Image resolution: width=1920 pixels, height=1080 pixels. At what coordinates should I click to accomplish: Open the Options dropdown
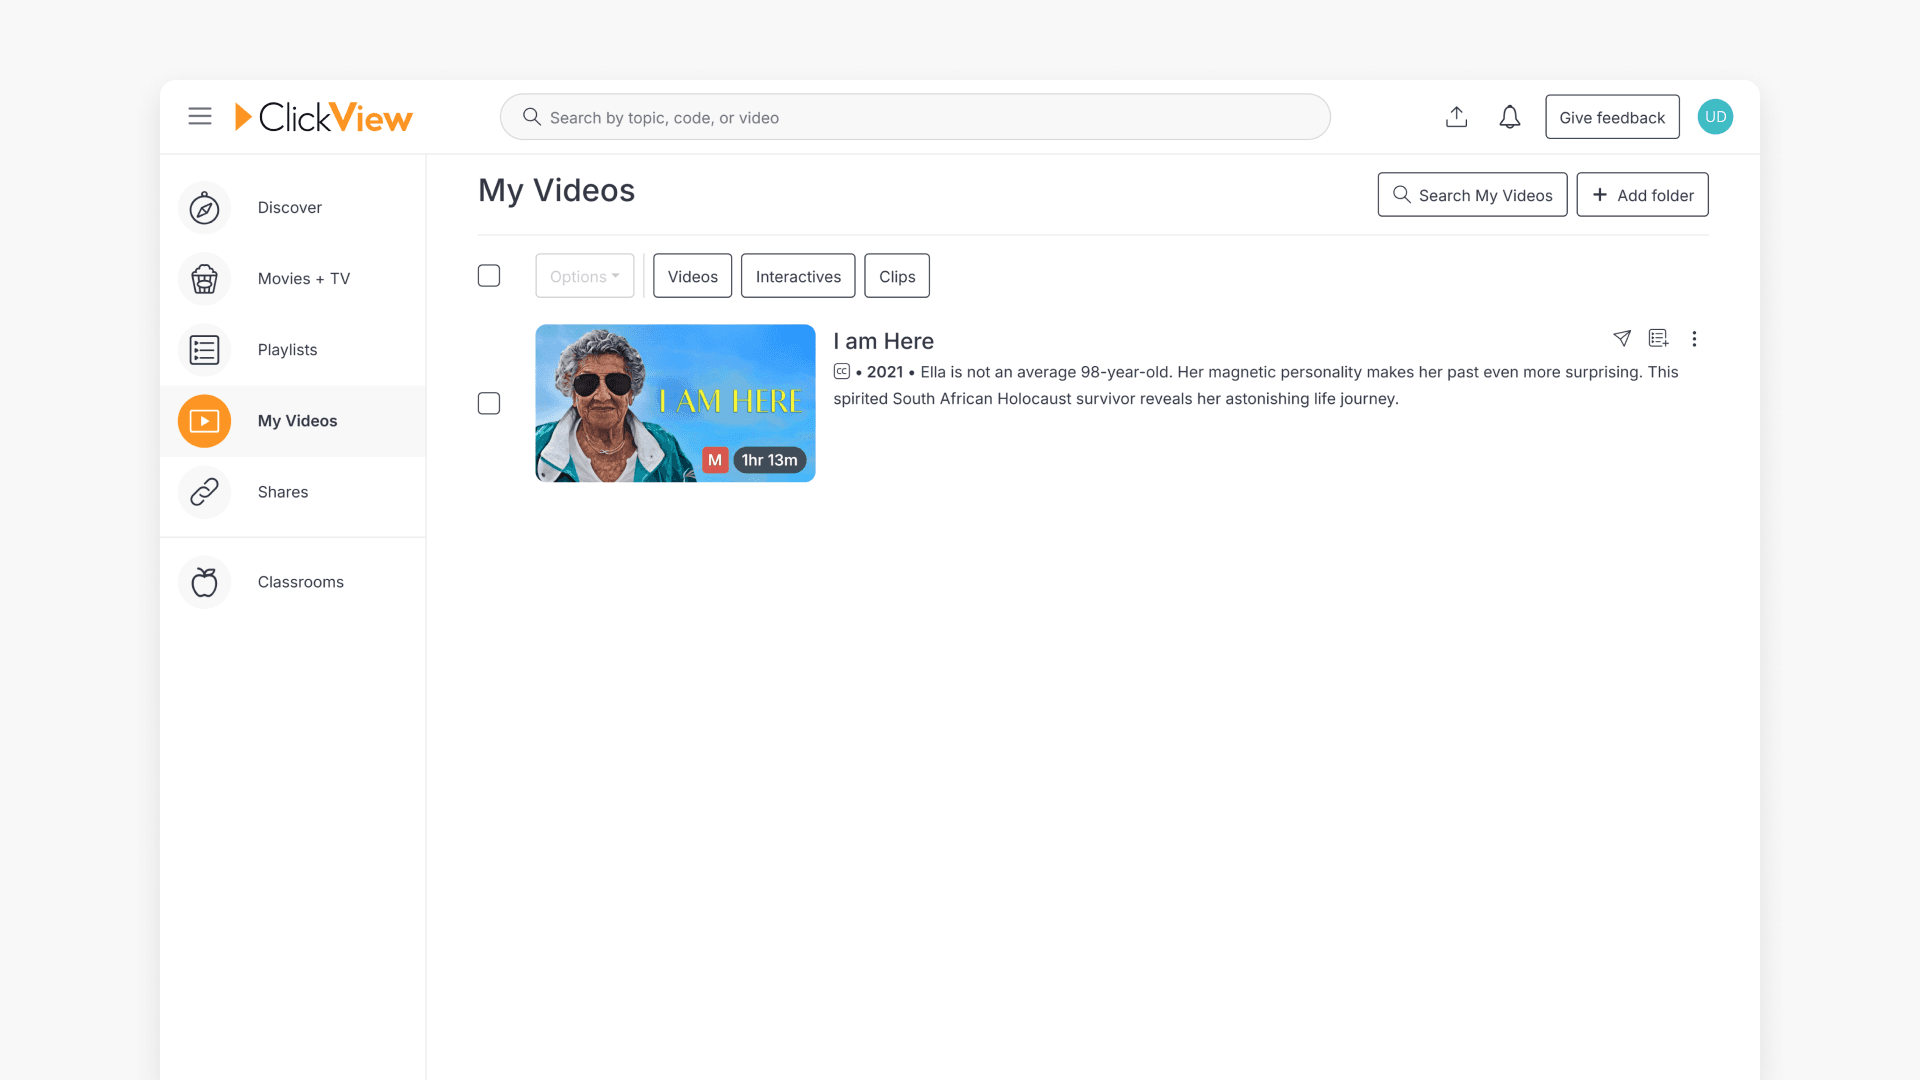[x=584, y=275]
